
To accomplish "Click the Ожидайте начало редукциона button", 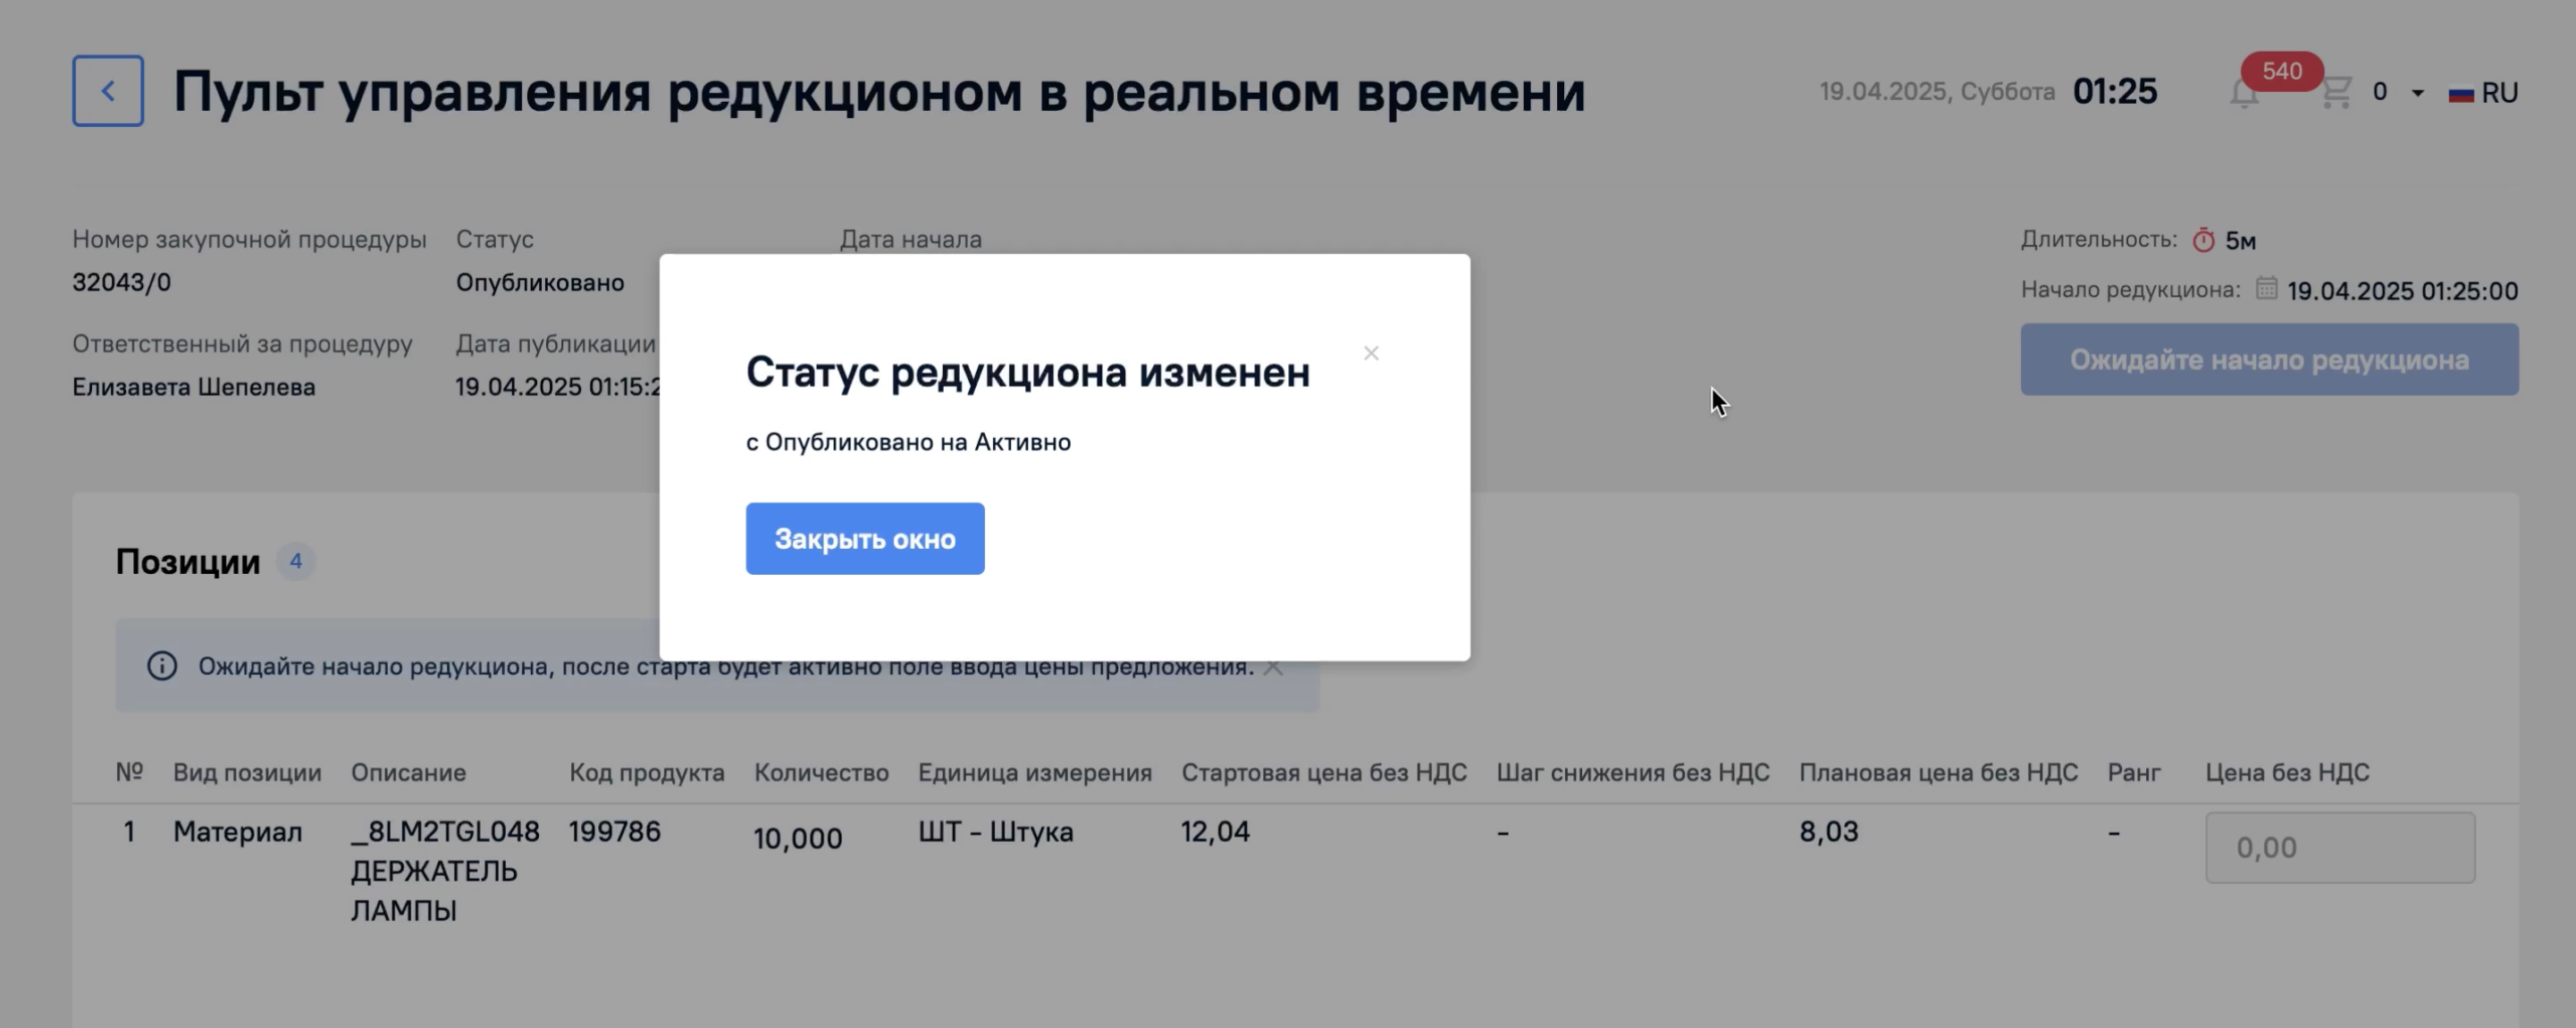I will pyautogui.click(x=2269, y=360).
